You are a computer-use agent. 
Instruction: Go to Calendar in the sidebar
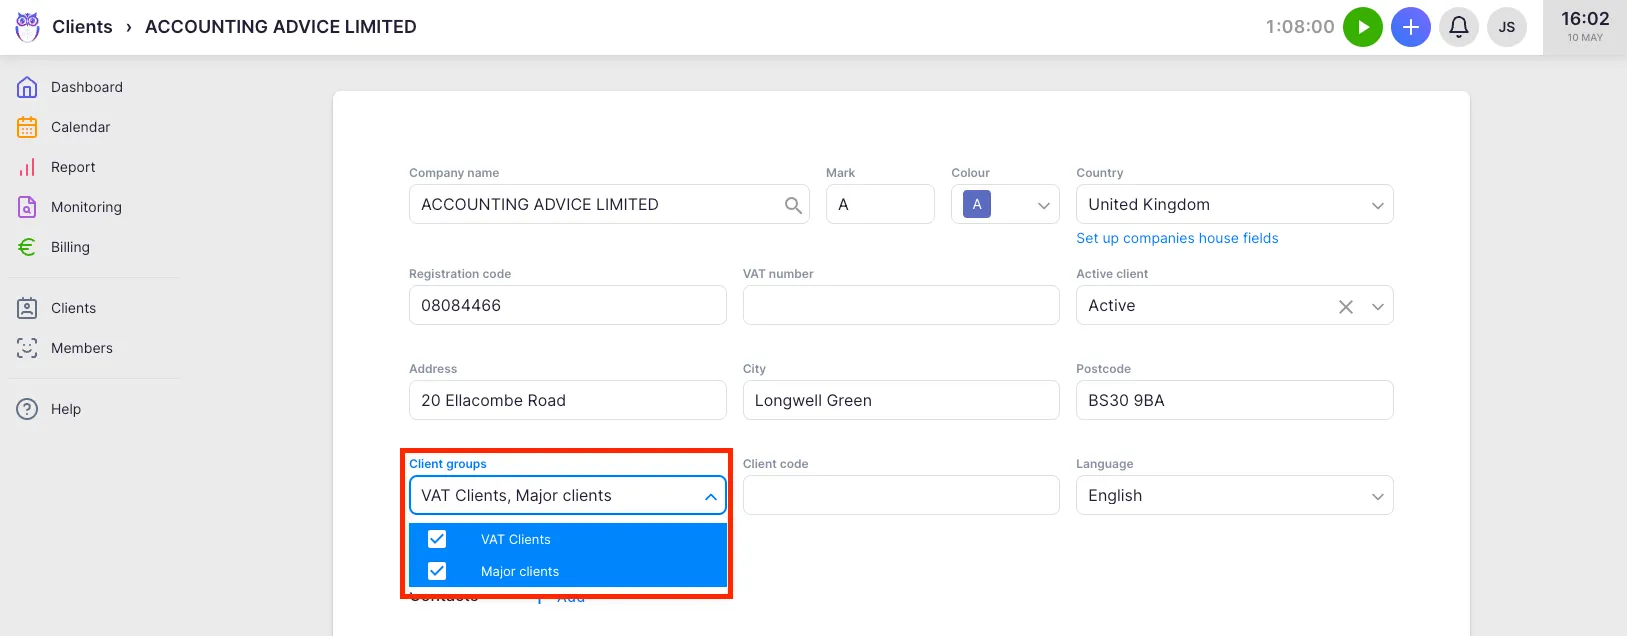tap(80, 127)
